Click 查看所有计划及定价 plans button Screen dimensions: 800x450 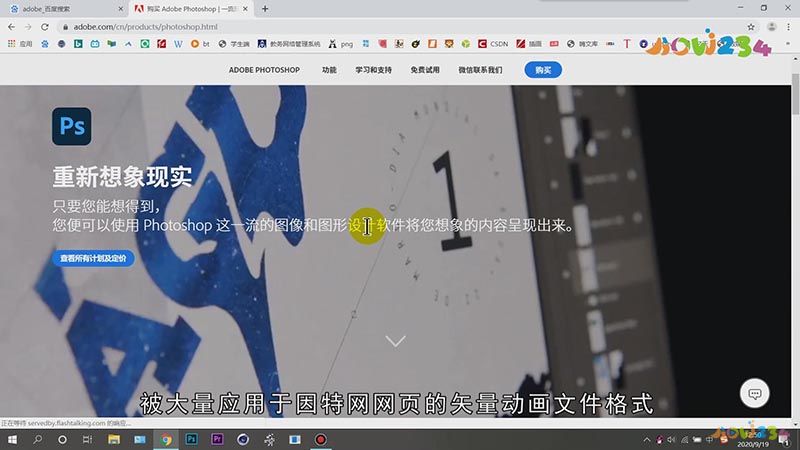point(93,258)
